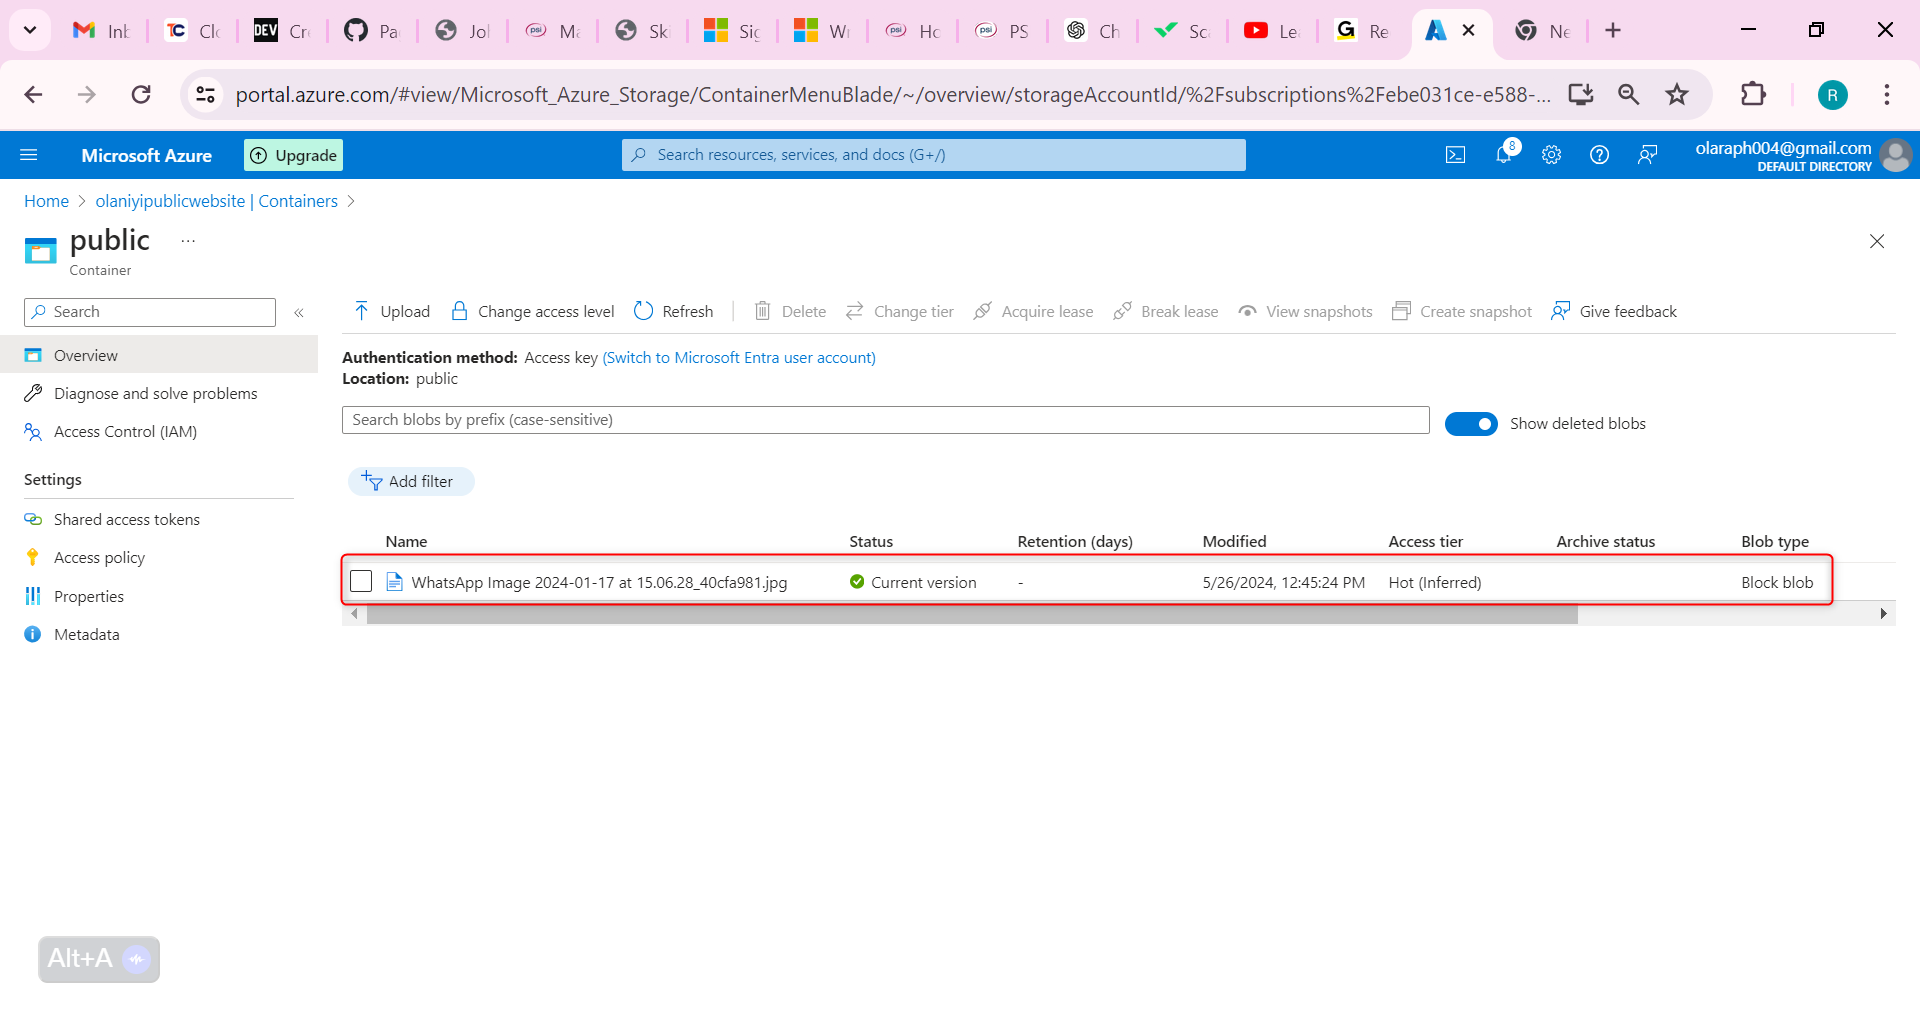Open the browser extensions puzzle icon
Screen dimensions: 1920x1020
pyautogui.click(x=1753, y=94)
